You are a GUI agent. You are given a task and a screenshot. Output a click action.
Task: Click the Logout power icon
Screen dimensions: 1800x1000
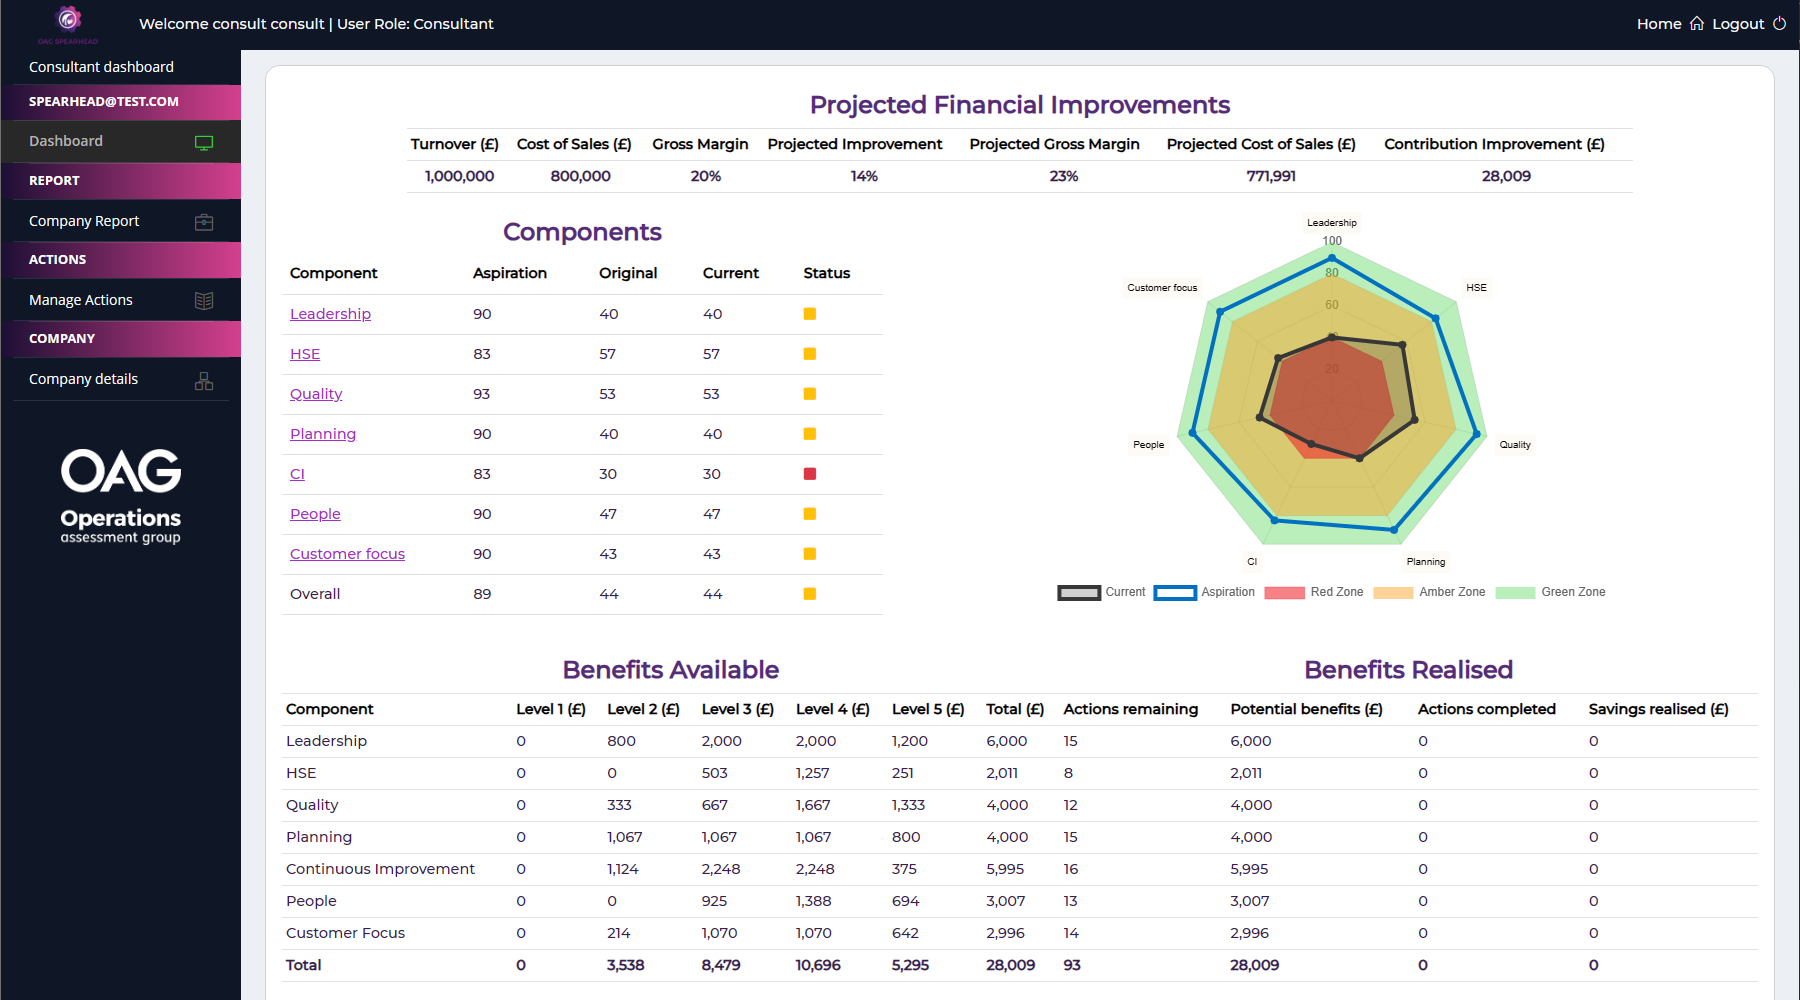point(1779,24)
